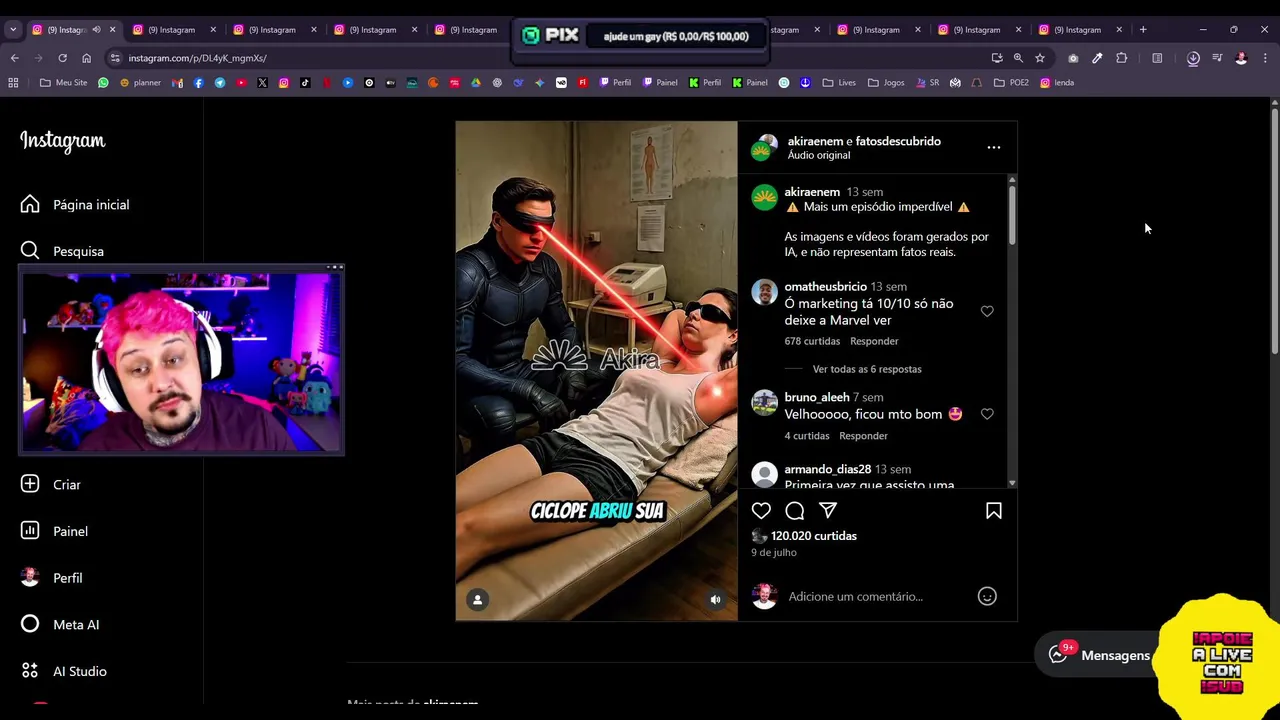This screenshot has height=720, width=1280.
Task: Click the page vertical scrollbar
Action: click(x=1274, y=230)
